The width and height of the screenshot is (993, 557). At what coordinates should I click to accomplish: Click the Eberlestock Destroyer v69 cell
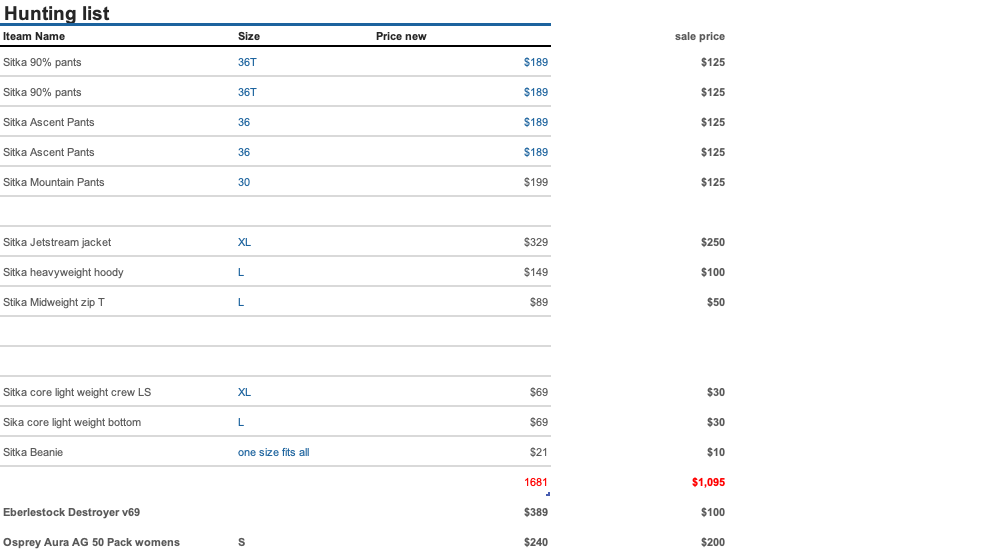pyautogui.click(x=71, y=512)
